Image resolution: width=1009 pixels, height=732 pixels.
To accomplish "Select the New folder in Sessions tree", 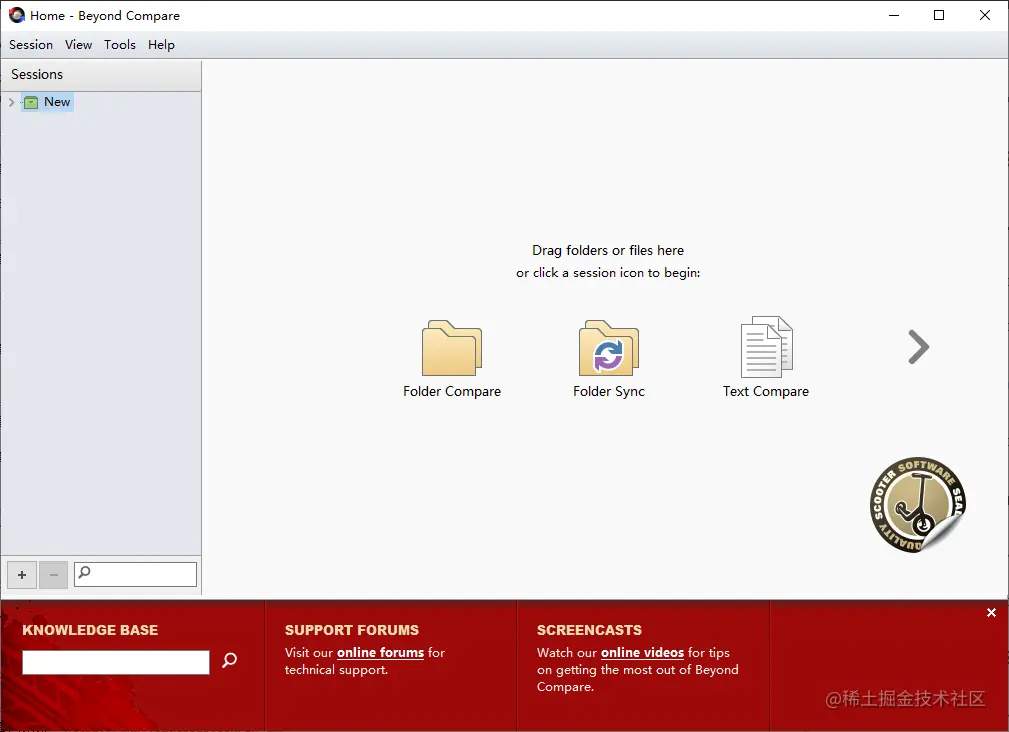I will click(x=48, y=102).
